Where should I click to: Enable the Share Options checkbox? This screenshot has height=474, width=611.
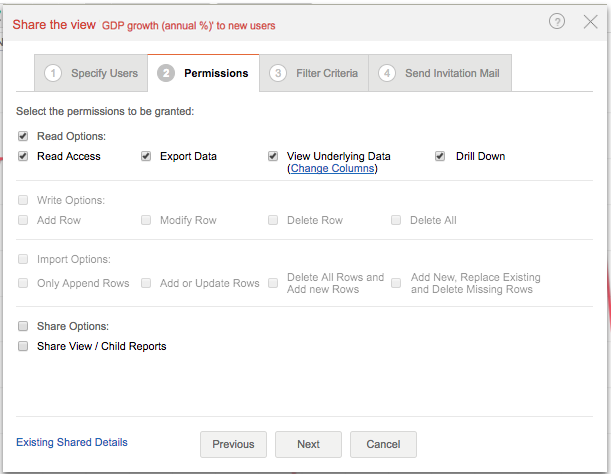(23, 326)
